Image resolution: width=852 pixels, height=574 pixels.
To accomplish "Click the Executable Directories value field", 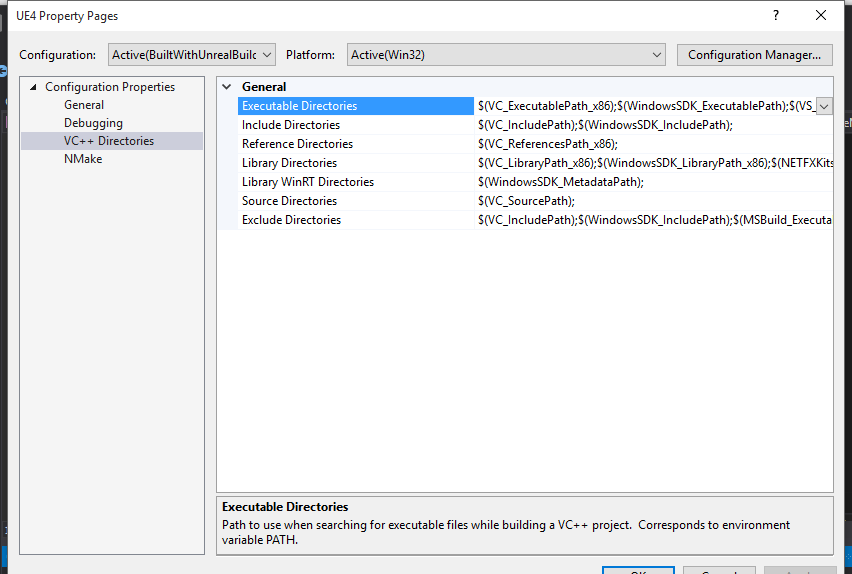I will pos(646,106).
